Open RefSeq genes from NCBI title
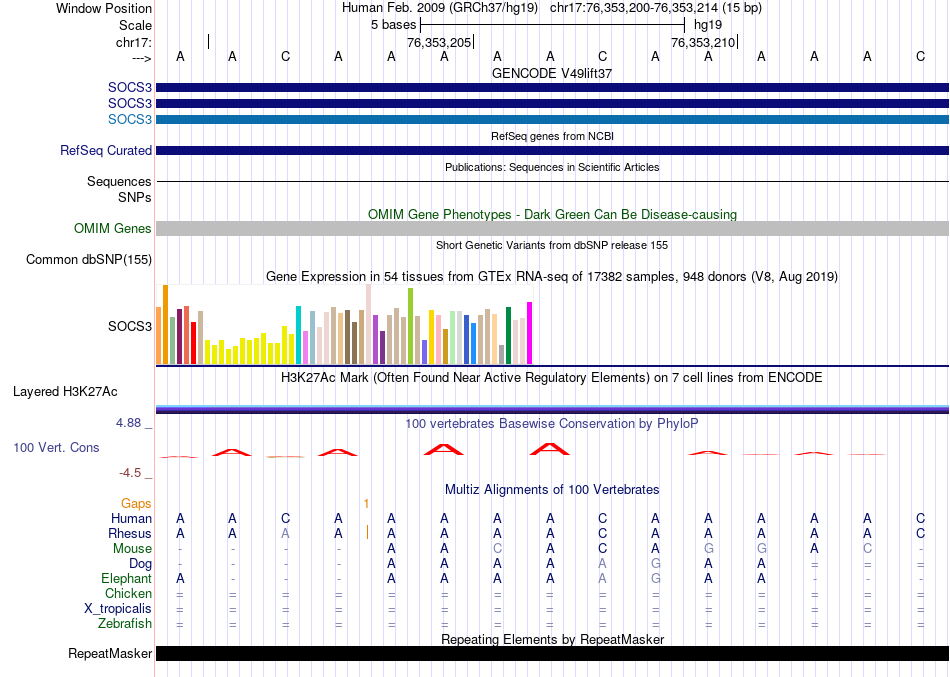950x677 pixels. (x=552, y=136)
